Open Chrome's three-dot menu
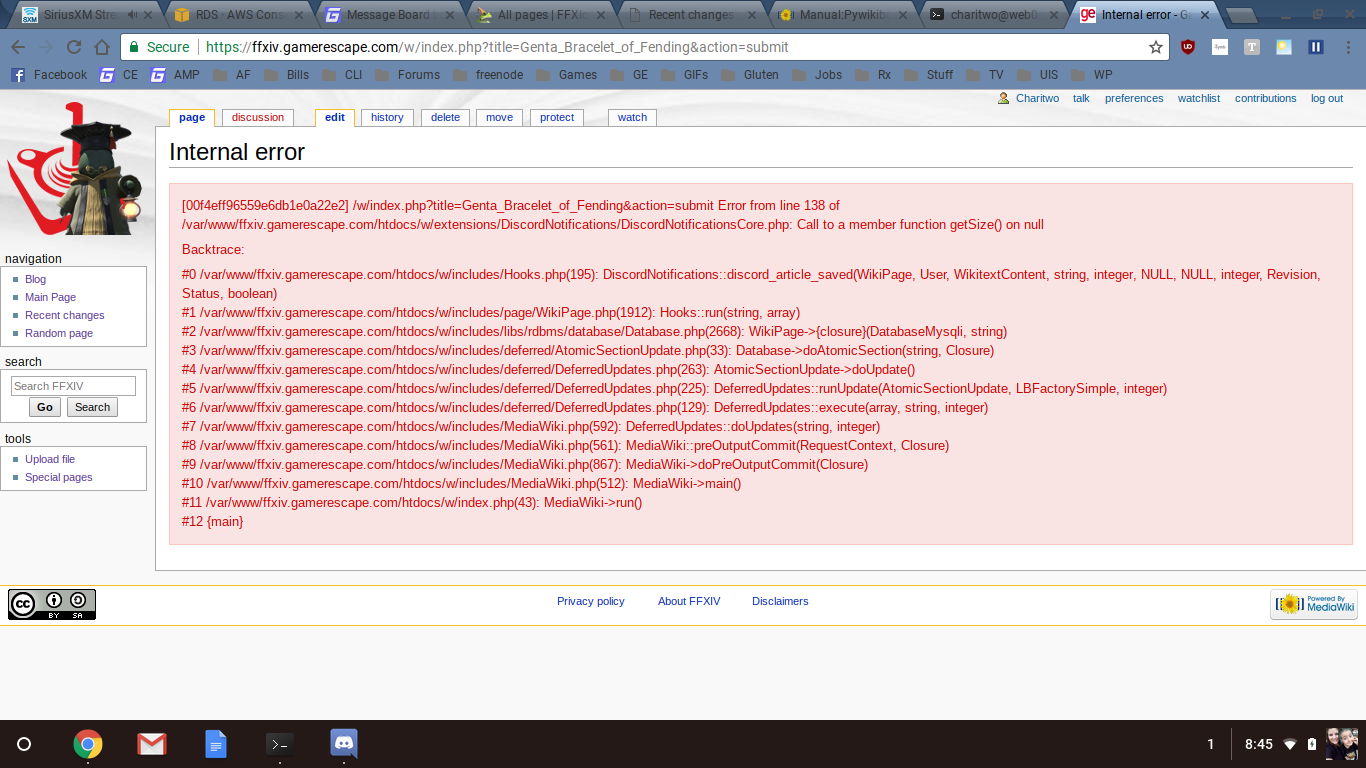This screenshot has height=768, width=1366. tap(1348, 47)
